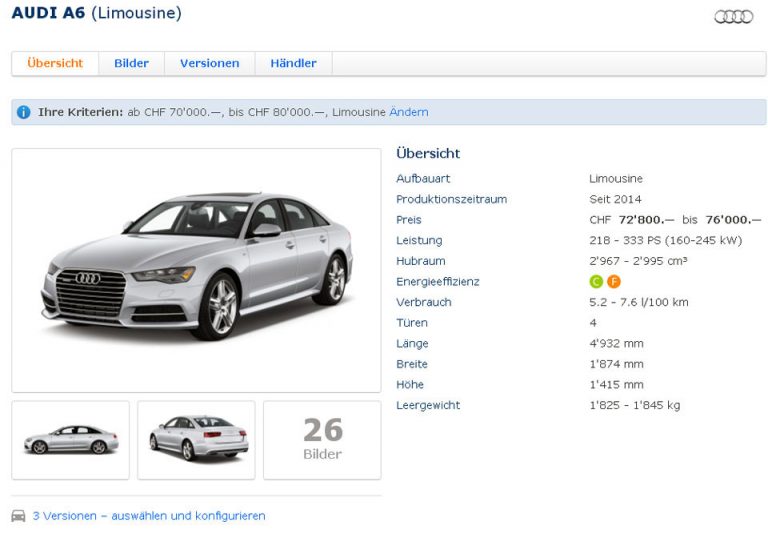Click the AUDI A6 (Limousine) page heading
The image size is (768, 538).
pyautogui.click(x=96, y=14)
